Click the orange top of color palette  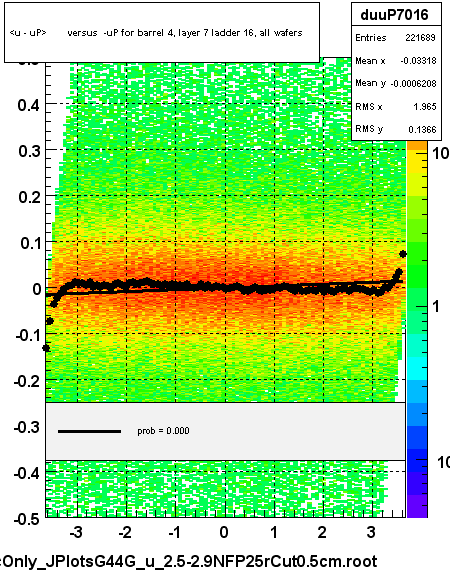417,146
